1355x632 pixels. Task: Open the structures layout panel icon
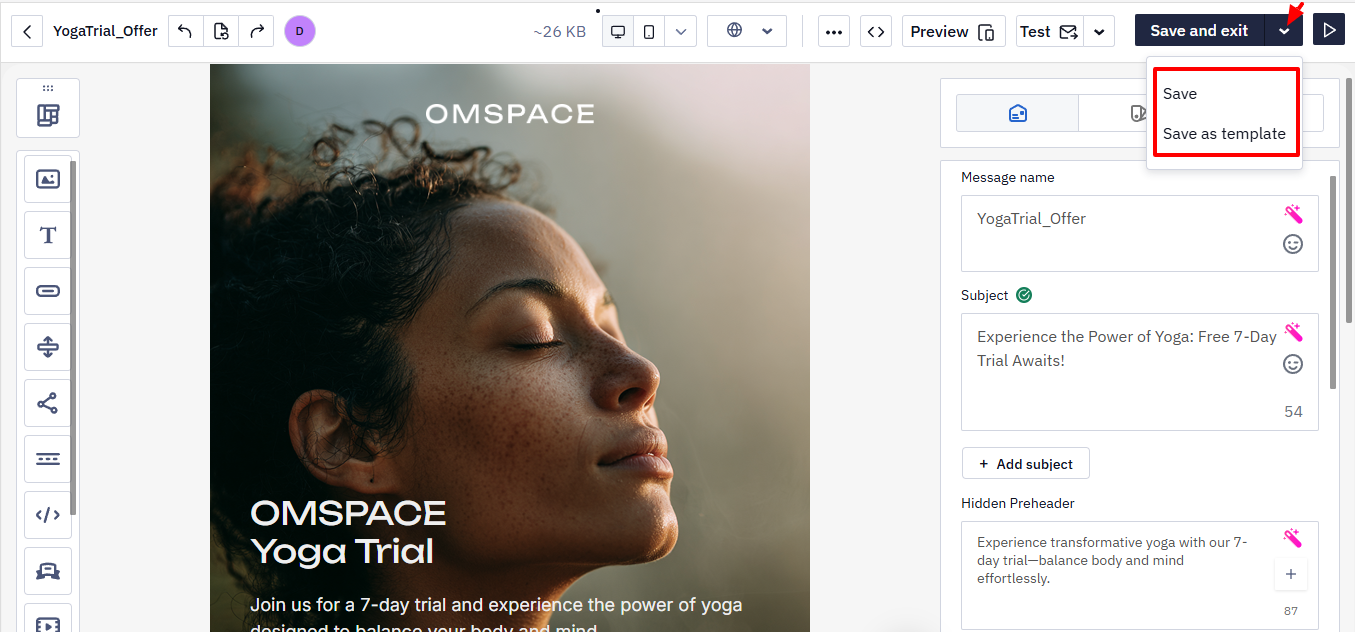tap(48, 115)
